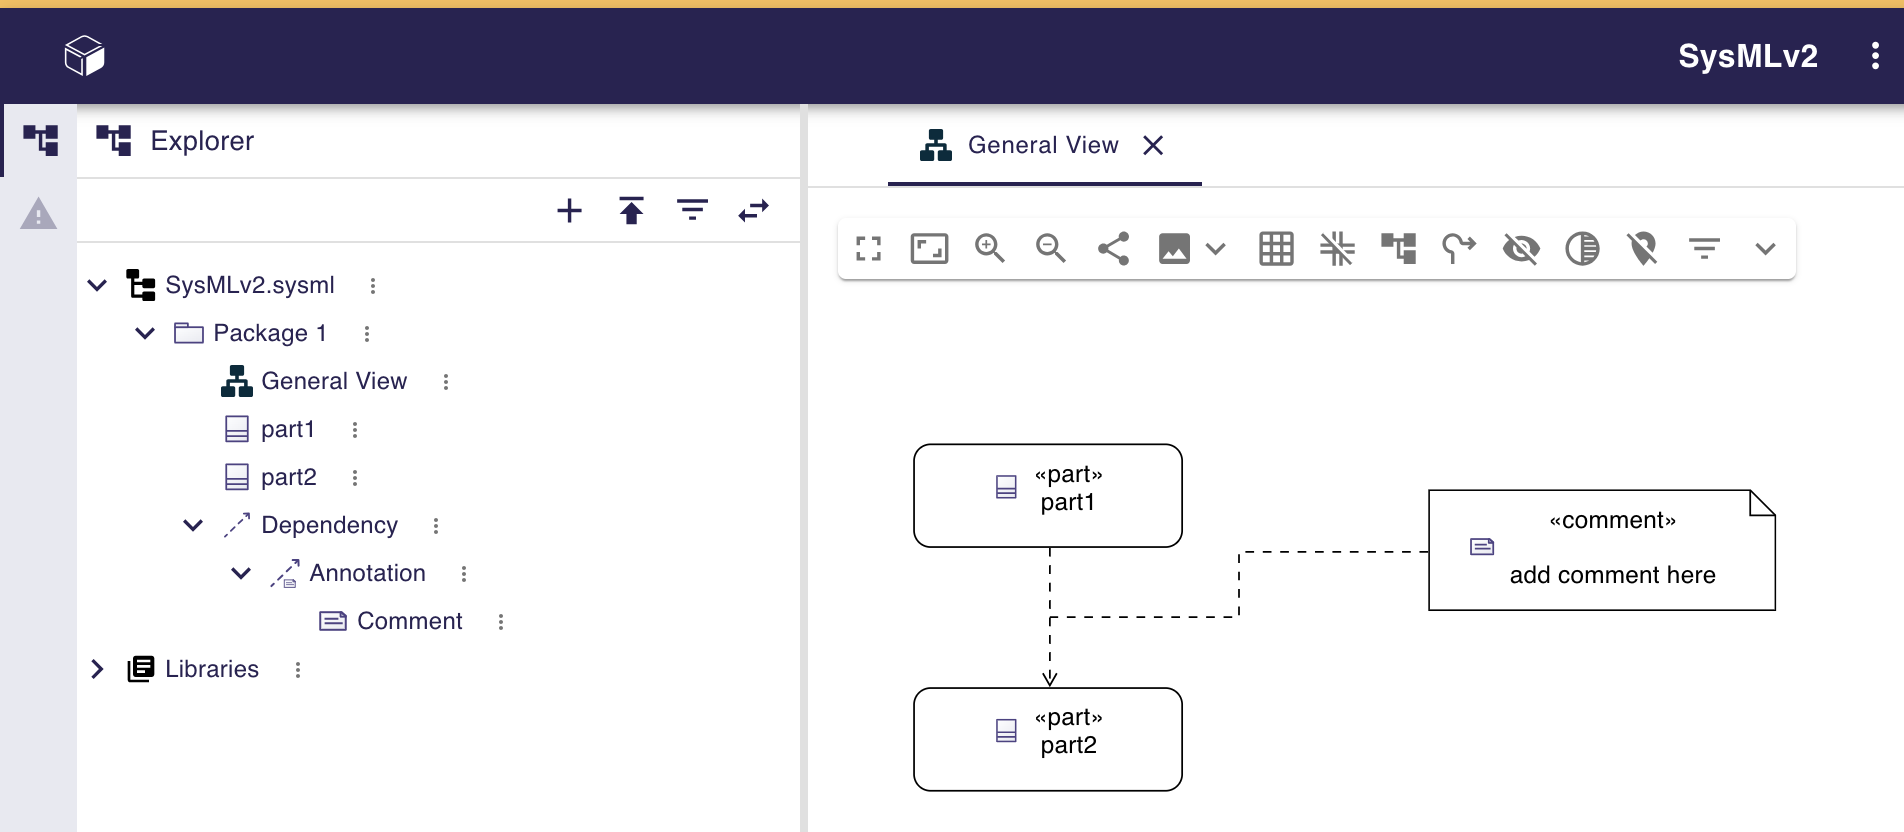Select part1 in the Explorer tree
1904x832 pixels.
click(x=287, y=429)
